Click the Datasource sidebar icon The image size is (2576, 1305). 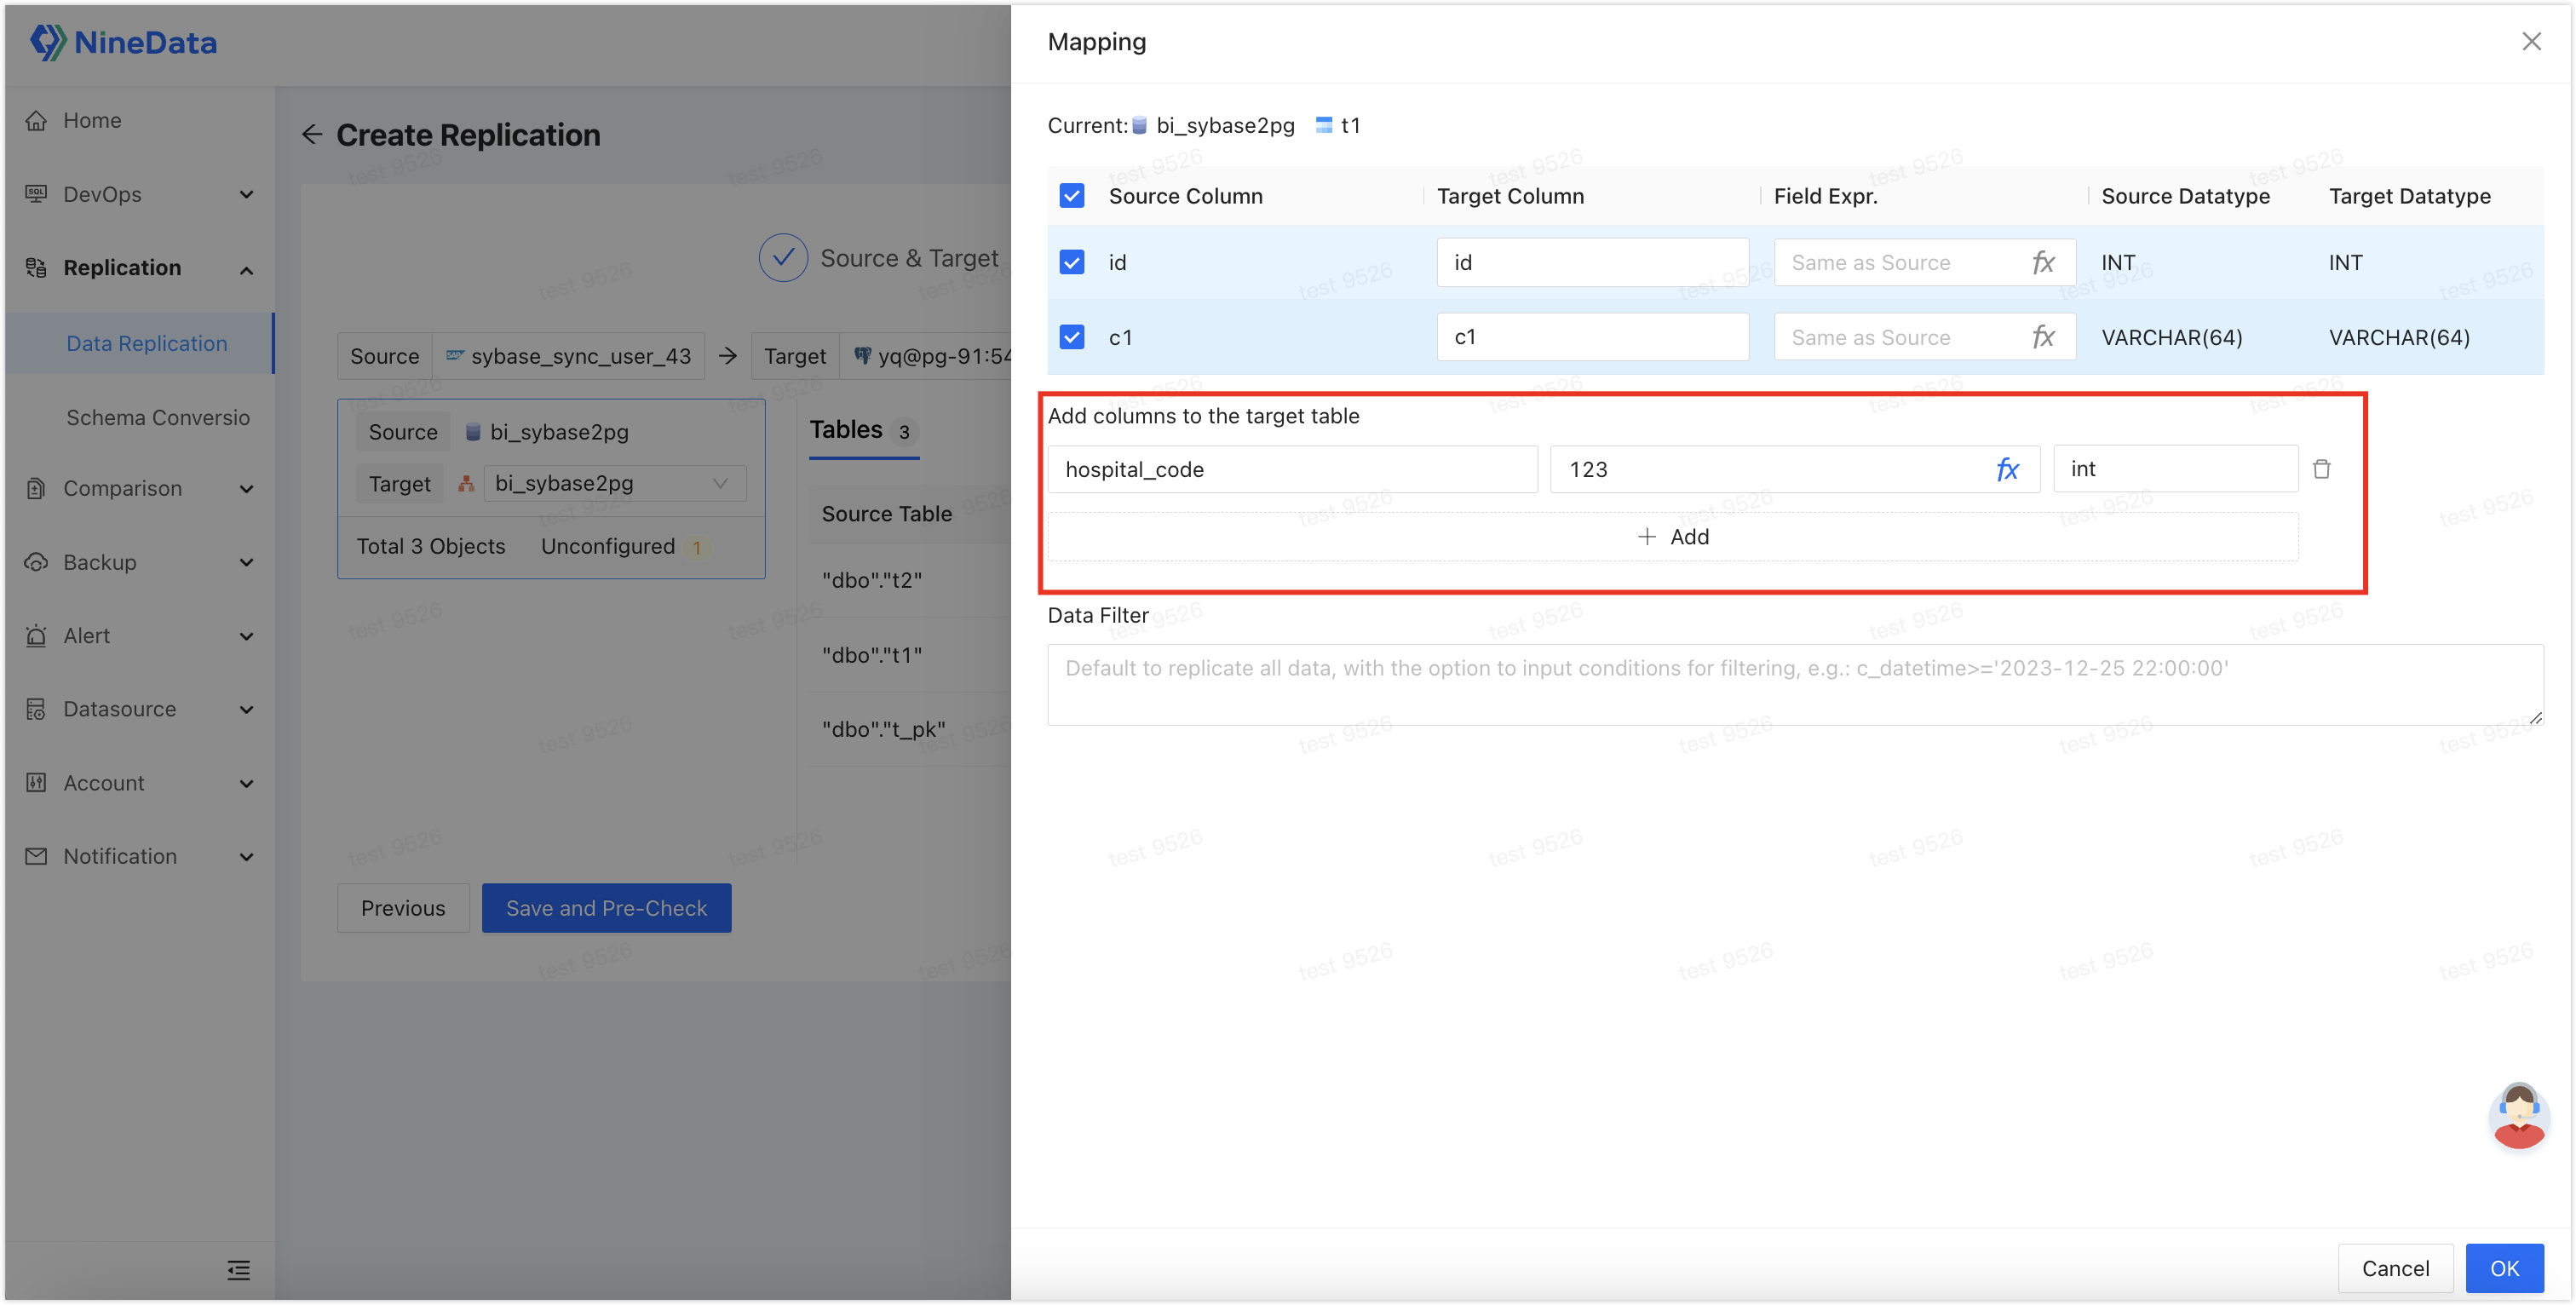[x=36, y=709]
